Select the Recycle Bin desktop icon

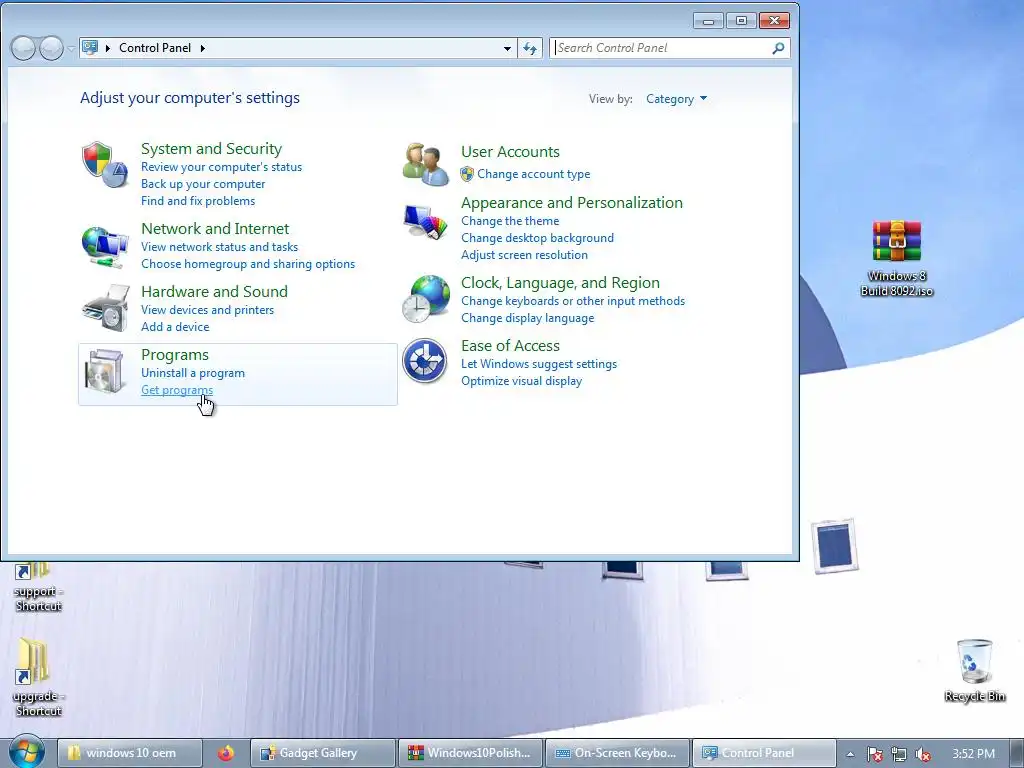[974, 671]
